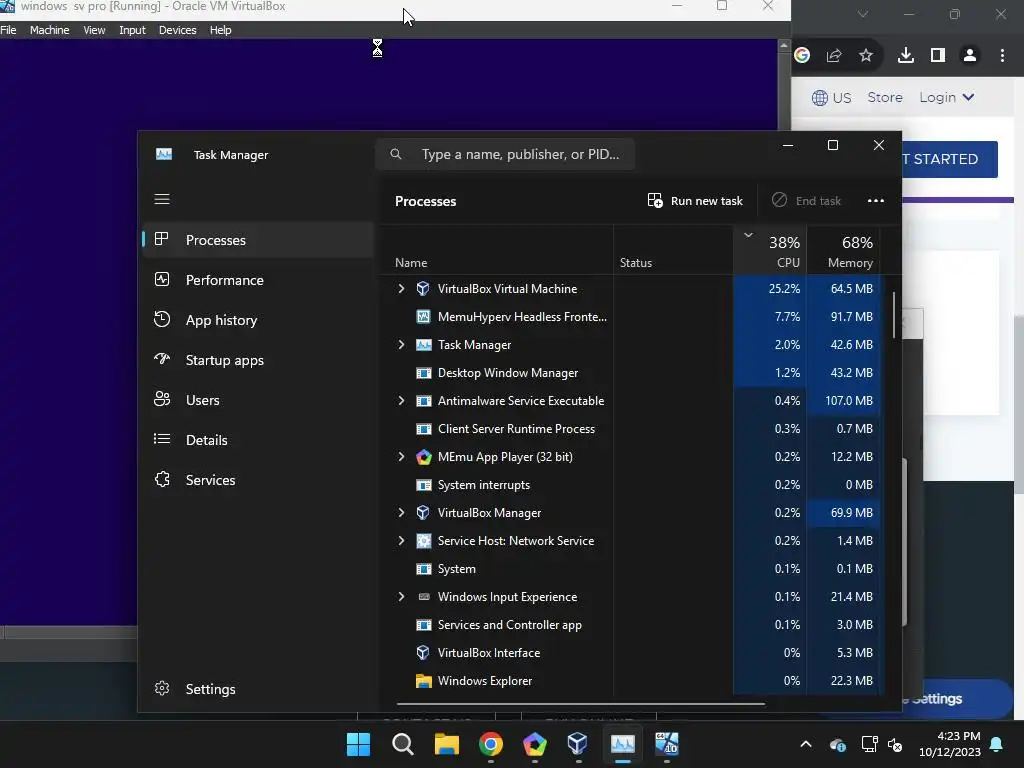Viewport: 1024px width, 768px height.
Task: Select MemuHyperv Headless Frontend process row
Action: point(630,317)
